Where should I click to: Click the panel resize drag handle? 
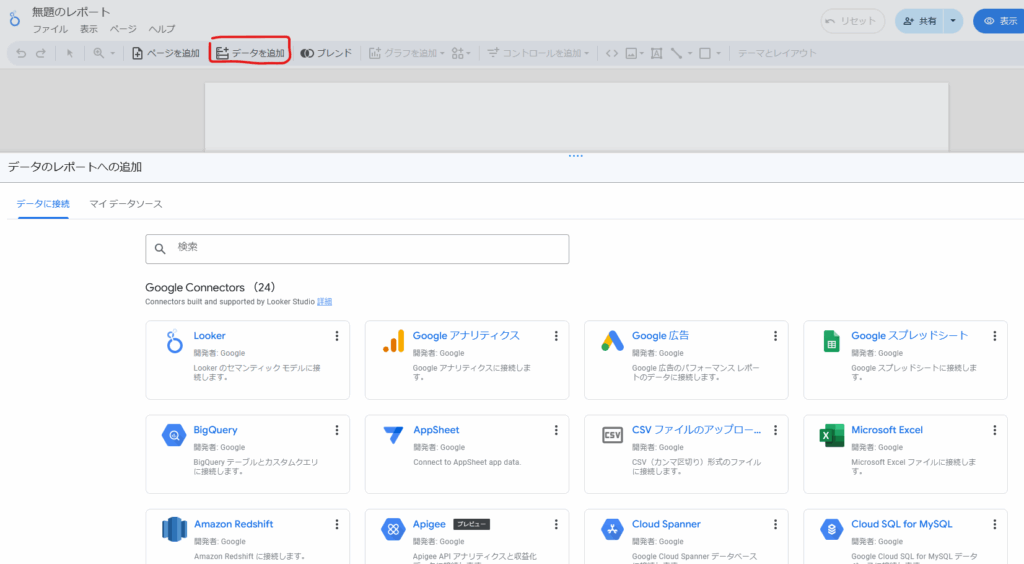click(575, 156)
